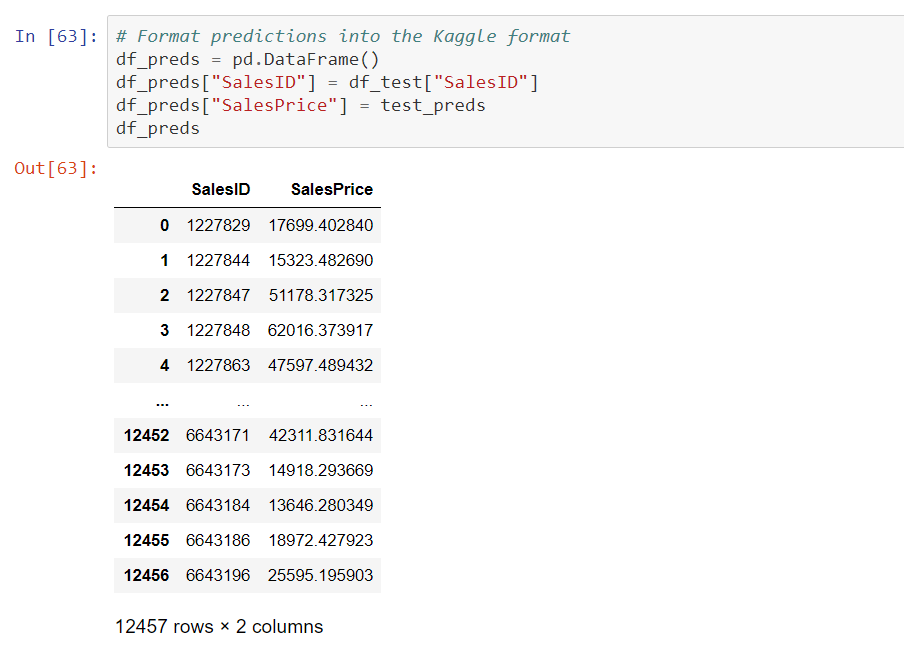Click the price value 51178.317325
904x647 pixels.
tap(321, 295)
